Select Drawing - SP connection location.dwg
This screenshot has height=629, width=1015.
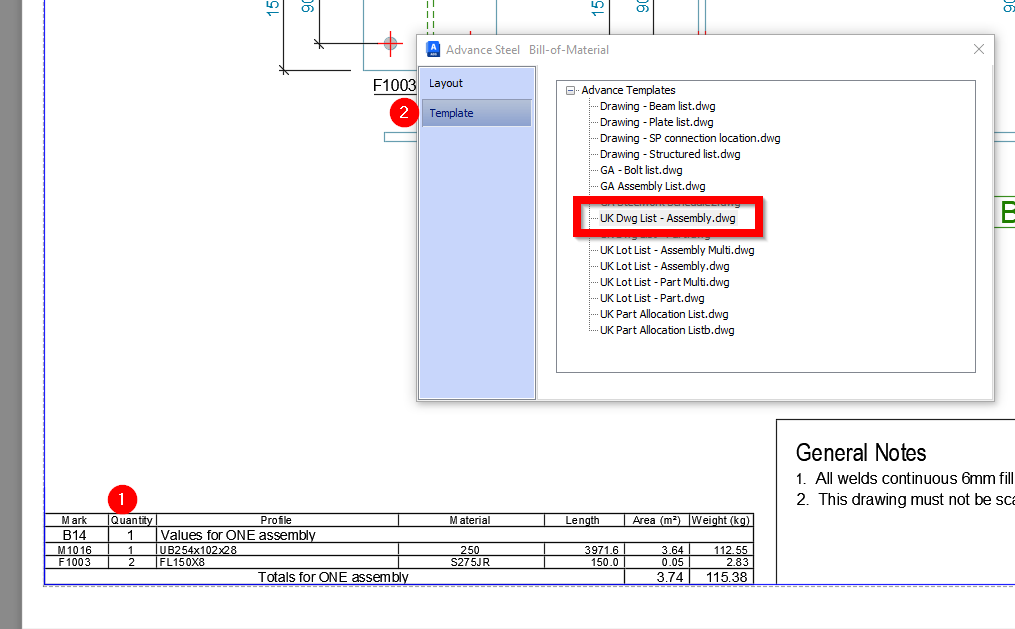tap(690, 138)
